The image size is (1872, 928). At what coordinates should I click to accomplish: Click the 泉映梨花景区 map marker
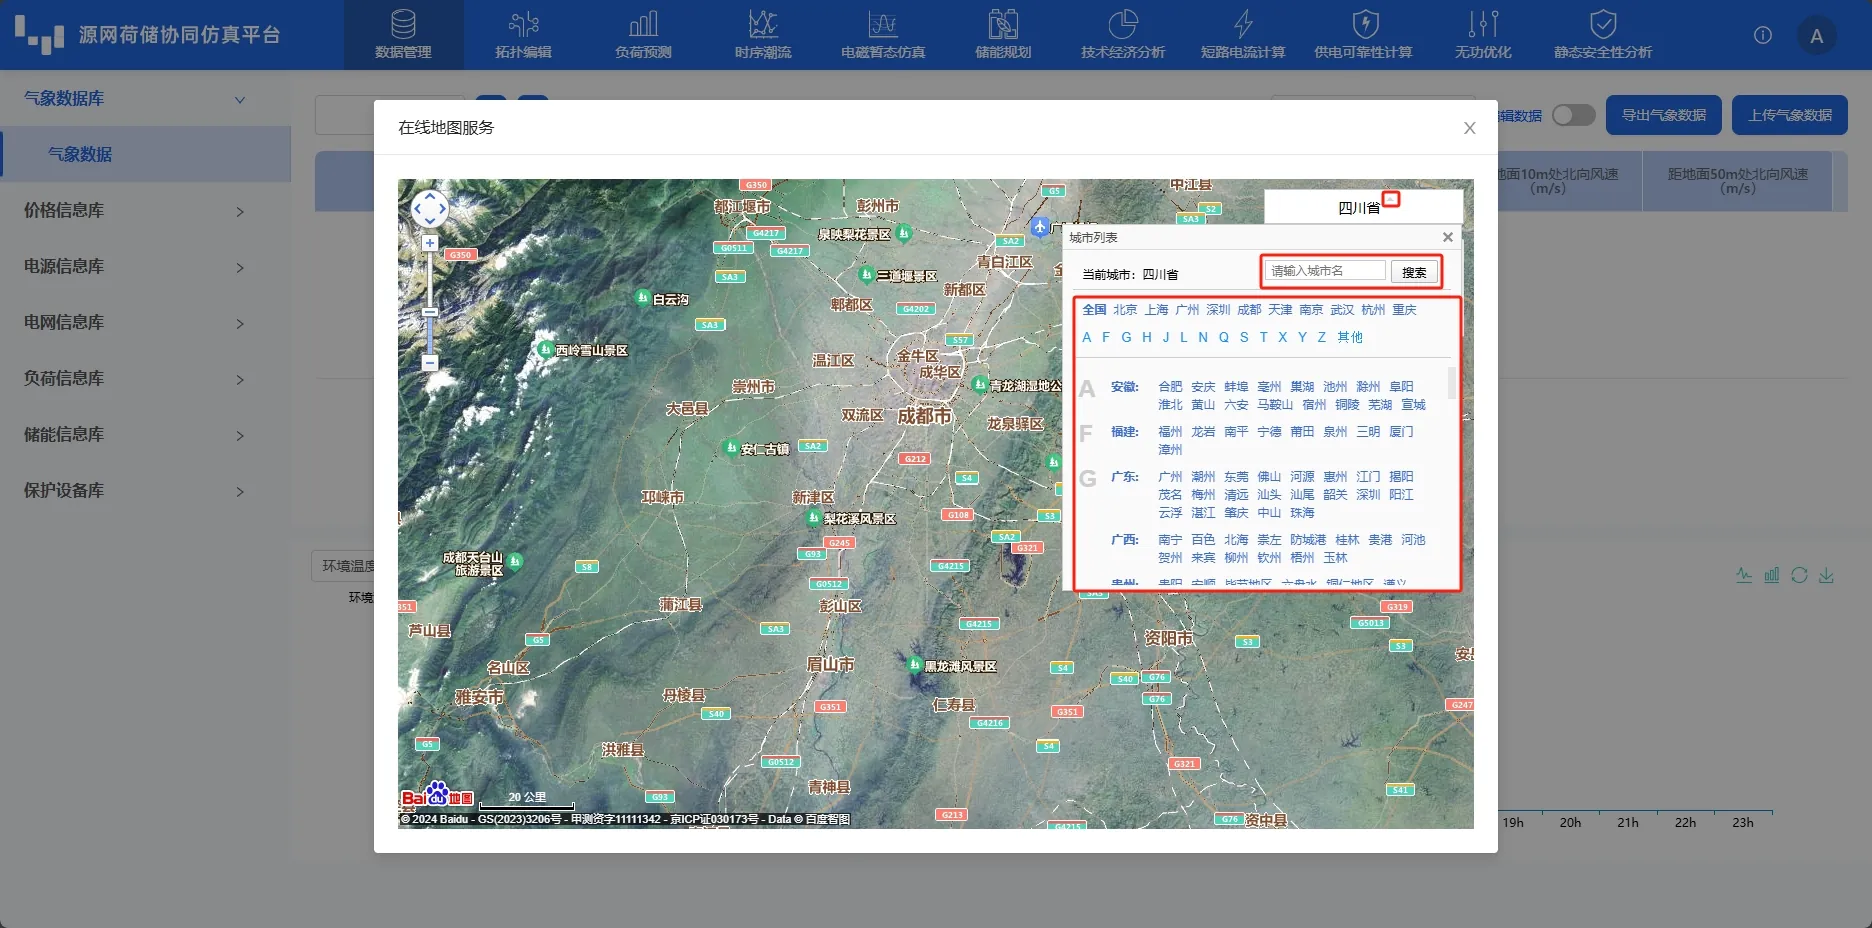point(904,233)
